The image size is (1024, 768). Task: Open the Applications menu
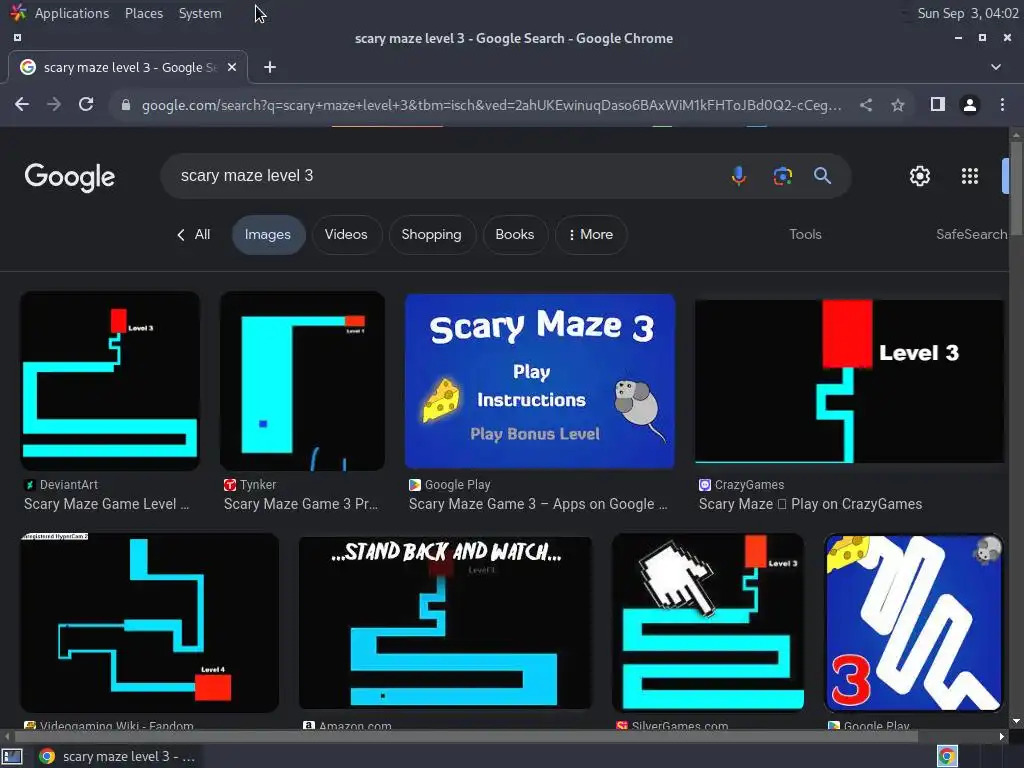pyautogui.click(x=72, y=13)
